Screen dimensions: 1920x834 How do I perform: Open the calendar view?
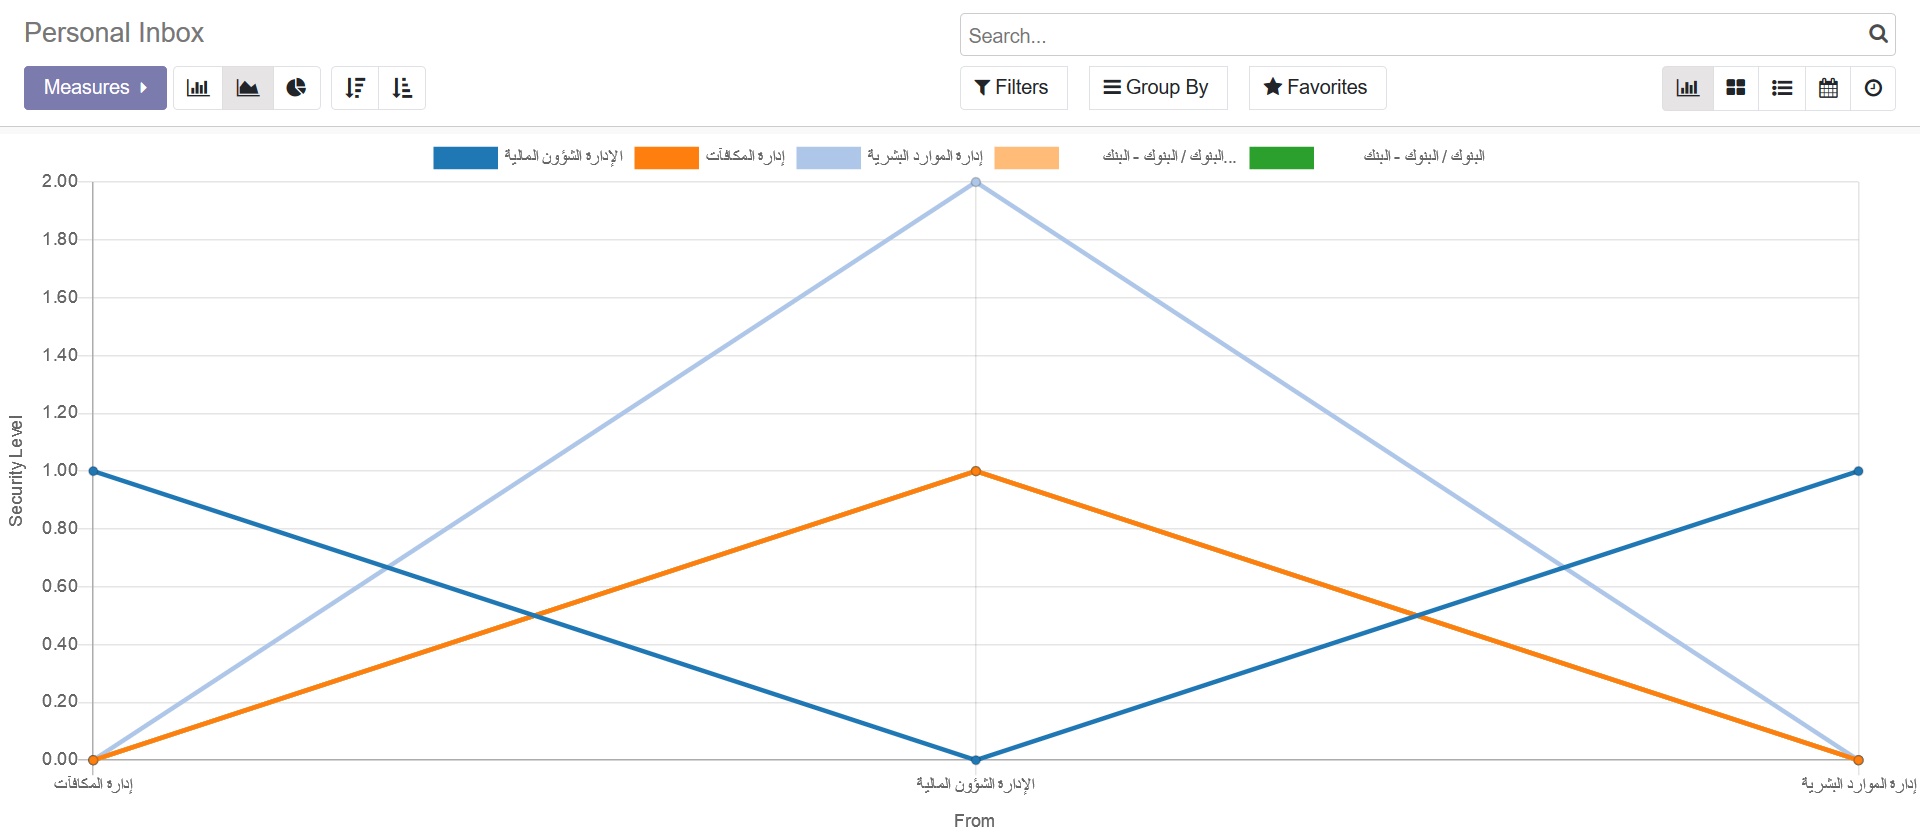click(1828, 88)
